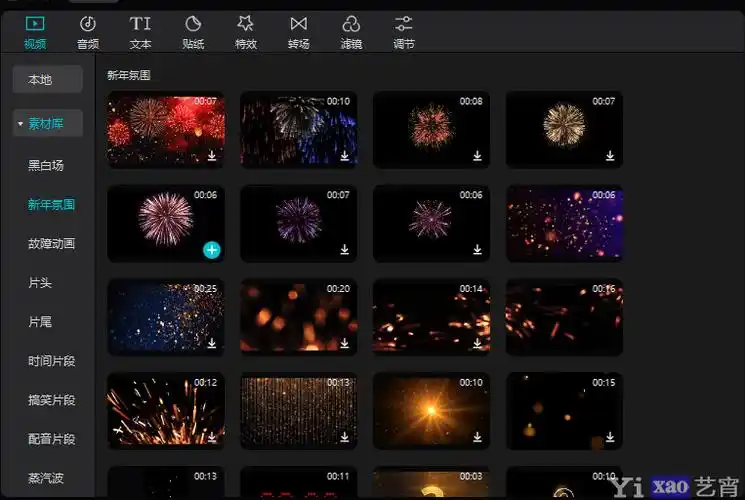Select the blue-gold glitter 00:25 thumbnail

tap(166, 317)
